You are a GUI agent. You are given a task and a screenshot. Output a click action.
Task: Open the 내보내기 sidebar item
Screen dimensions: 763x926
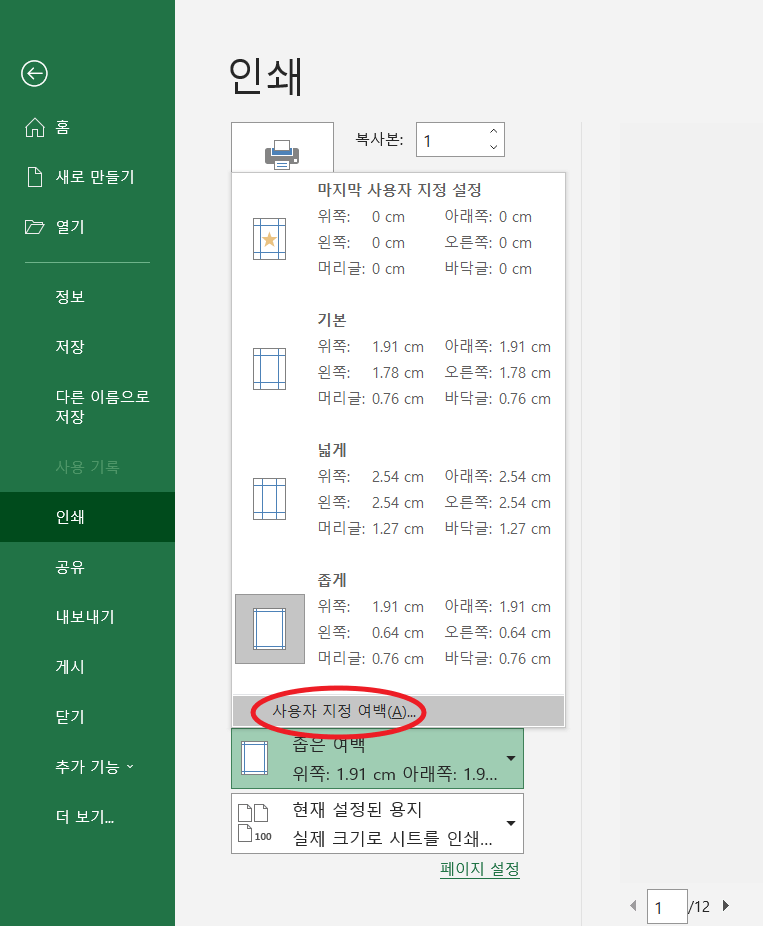[x=87, y=617]
